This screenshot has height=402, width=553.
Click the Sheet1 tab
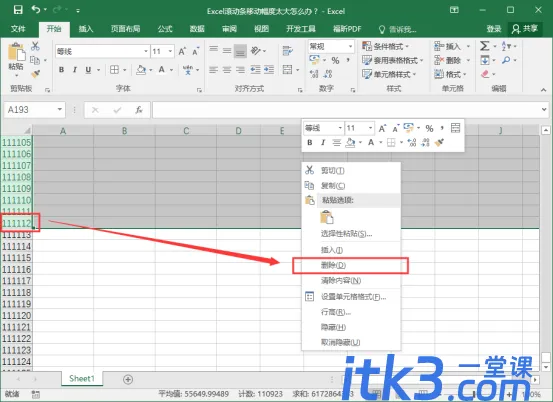[x=82, y=379]
